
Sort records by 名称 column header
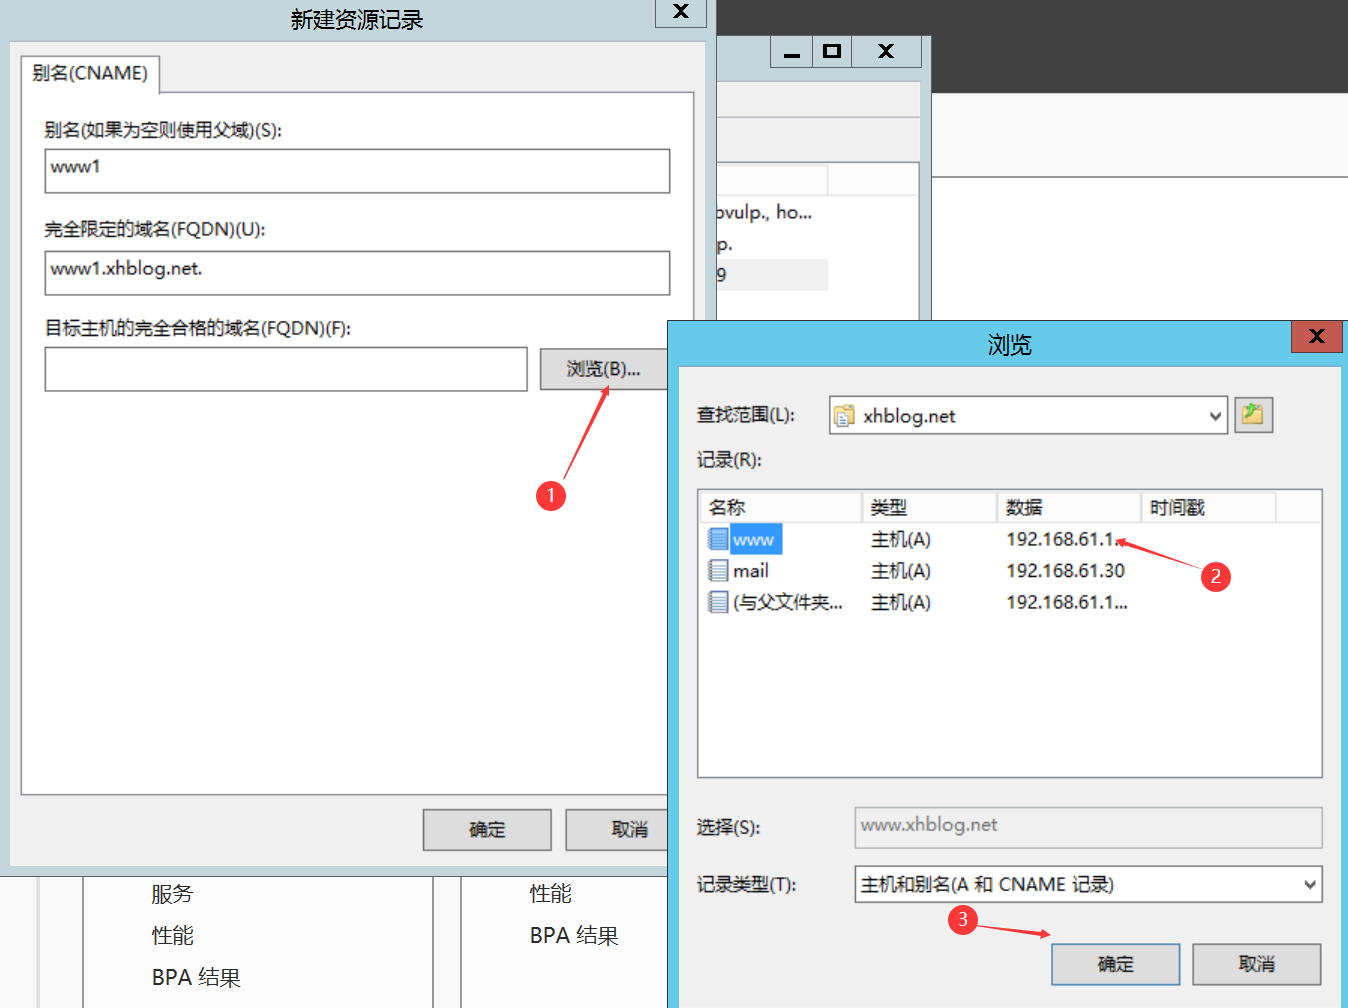pos(781,507)
